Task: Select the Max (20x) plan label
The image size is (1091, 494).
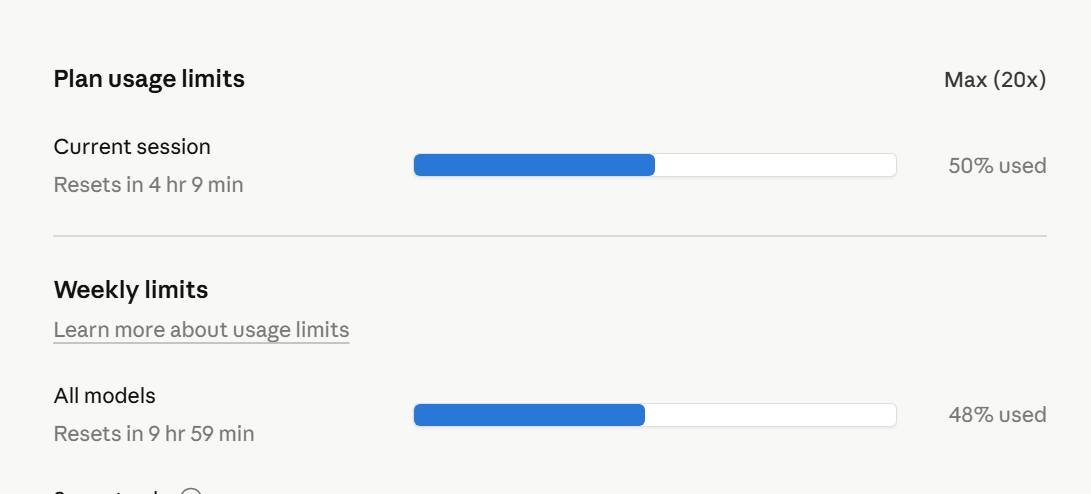Action: (995, 80)
